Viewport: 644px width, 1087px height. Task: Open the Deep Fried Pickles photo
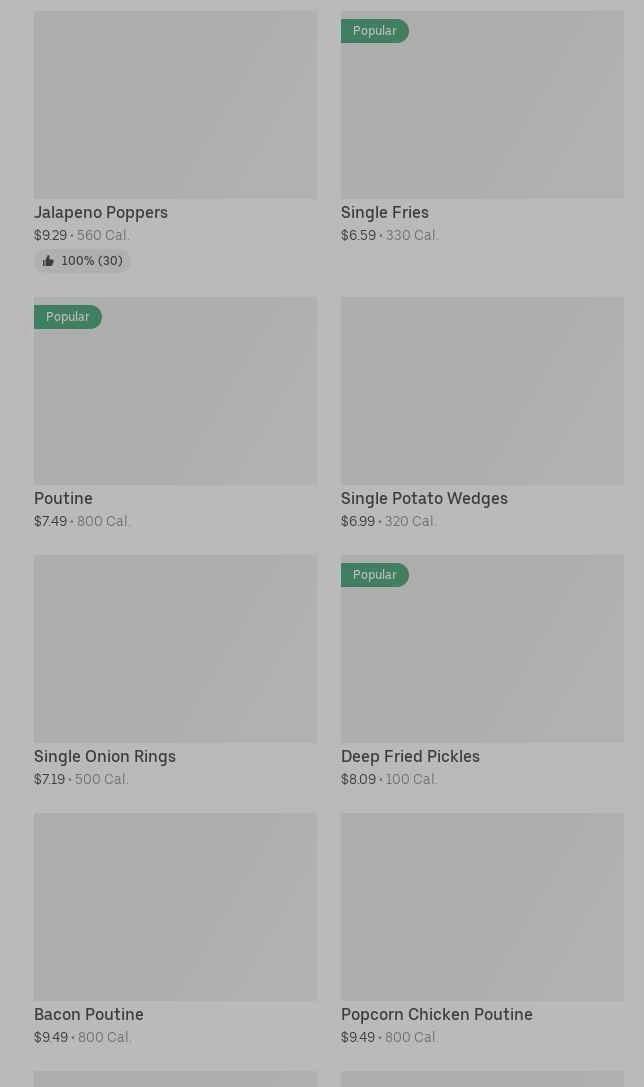pos(482,660)
